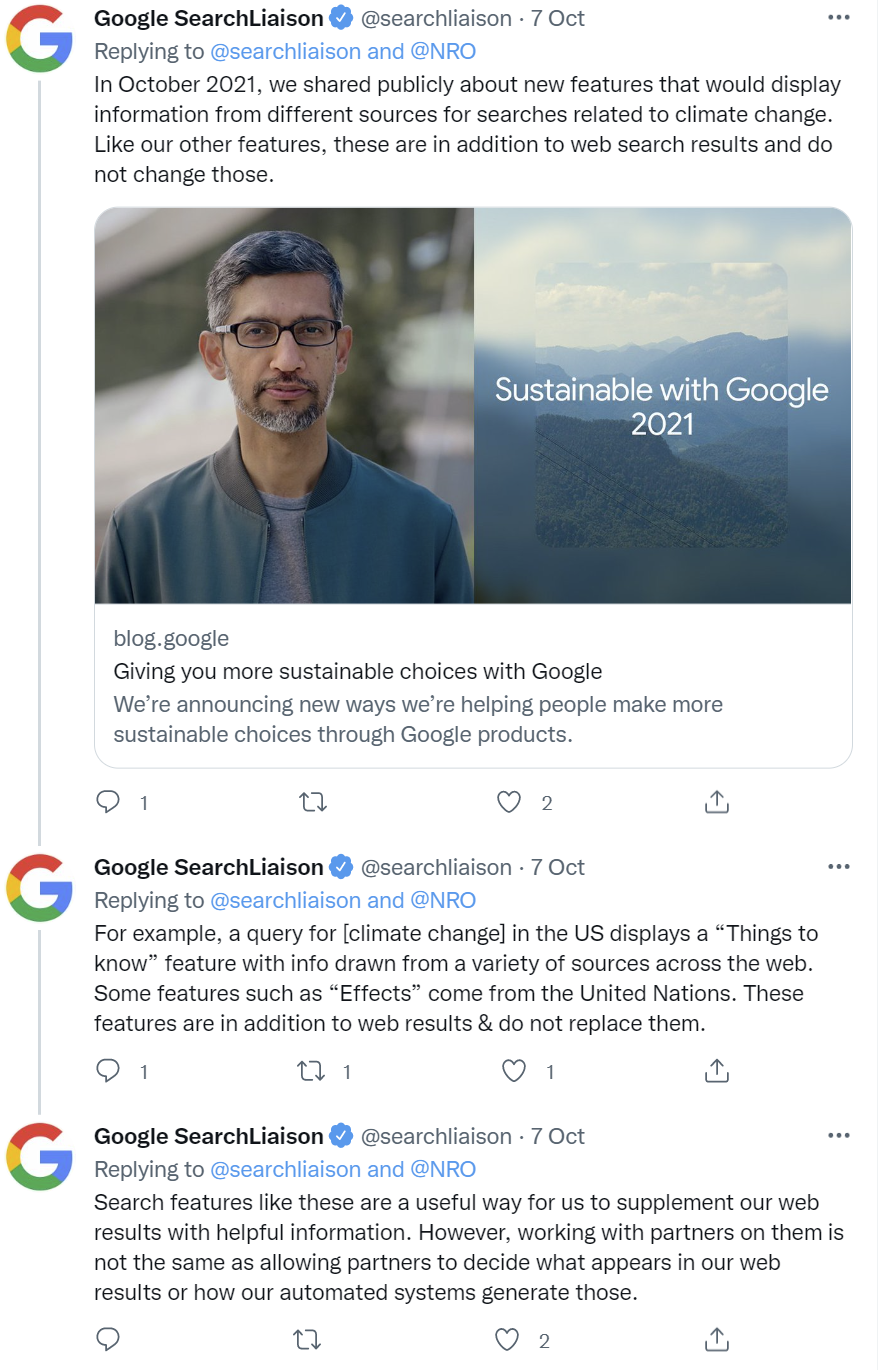Share the first tweet via upload icon
Screen dimensions: 885x1370
[x=716, y=802]
